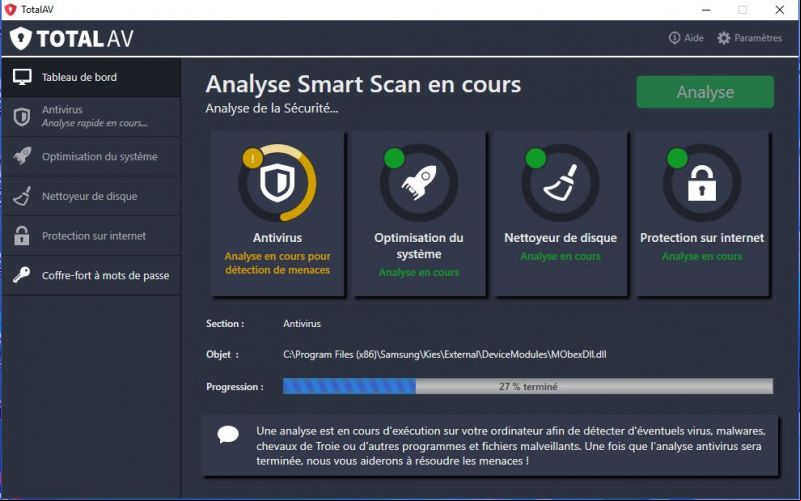Open Coffre-fort à mots de passe
This screenshot has width=801, height=501.
[91, 275]
